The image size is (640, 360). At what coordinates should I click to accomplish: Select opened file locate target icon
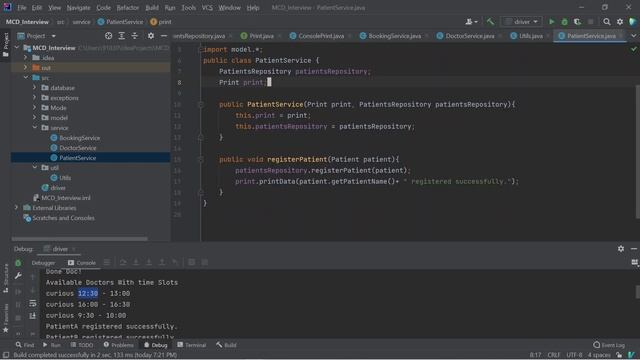click(x=108, y=36)
